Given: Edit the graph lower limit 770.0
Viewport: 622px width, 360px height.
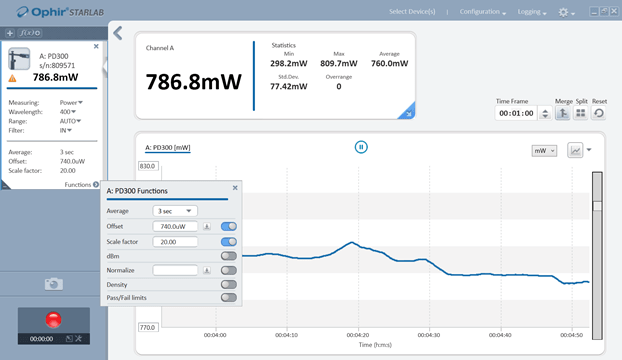Looking at the screenshot, I should click(148, 327).
